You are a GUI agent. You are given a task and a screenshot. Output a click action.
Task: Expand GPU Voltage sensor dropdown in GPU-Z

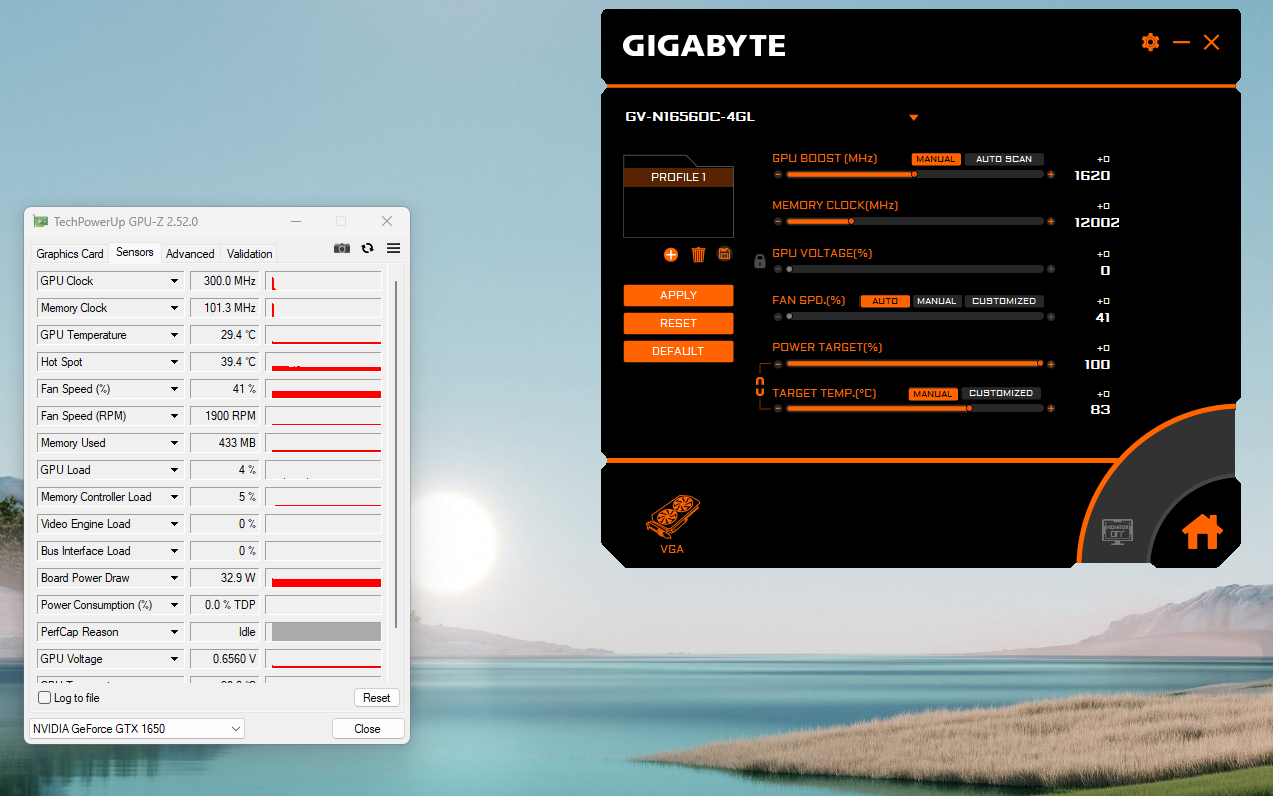(x=175, y=659)
